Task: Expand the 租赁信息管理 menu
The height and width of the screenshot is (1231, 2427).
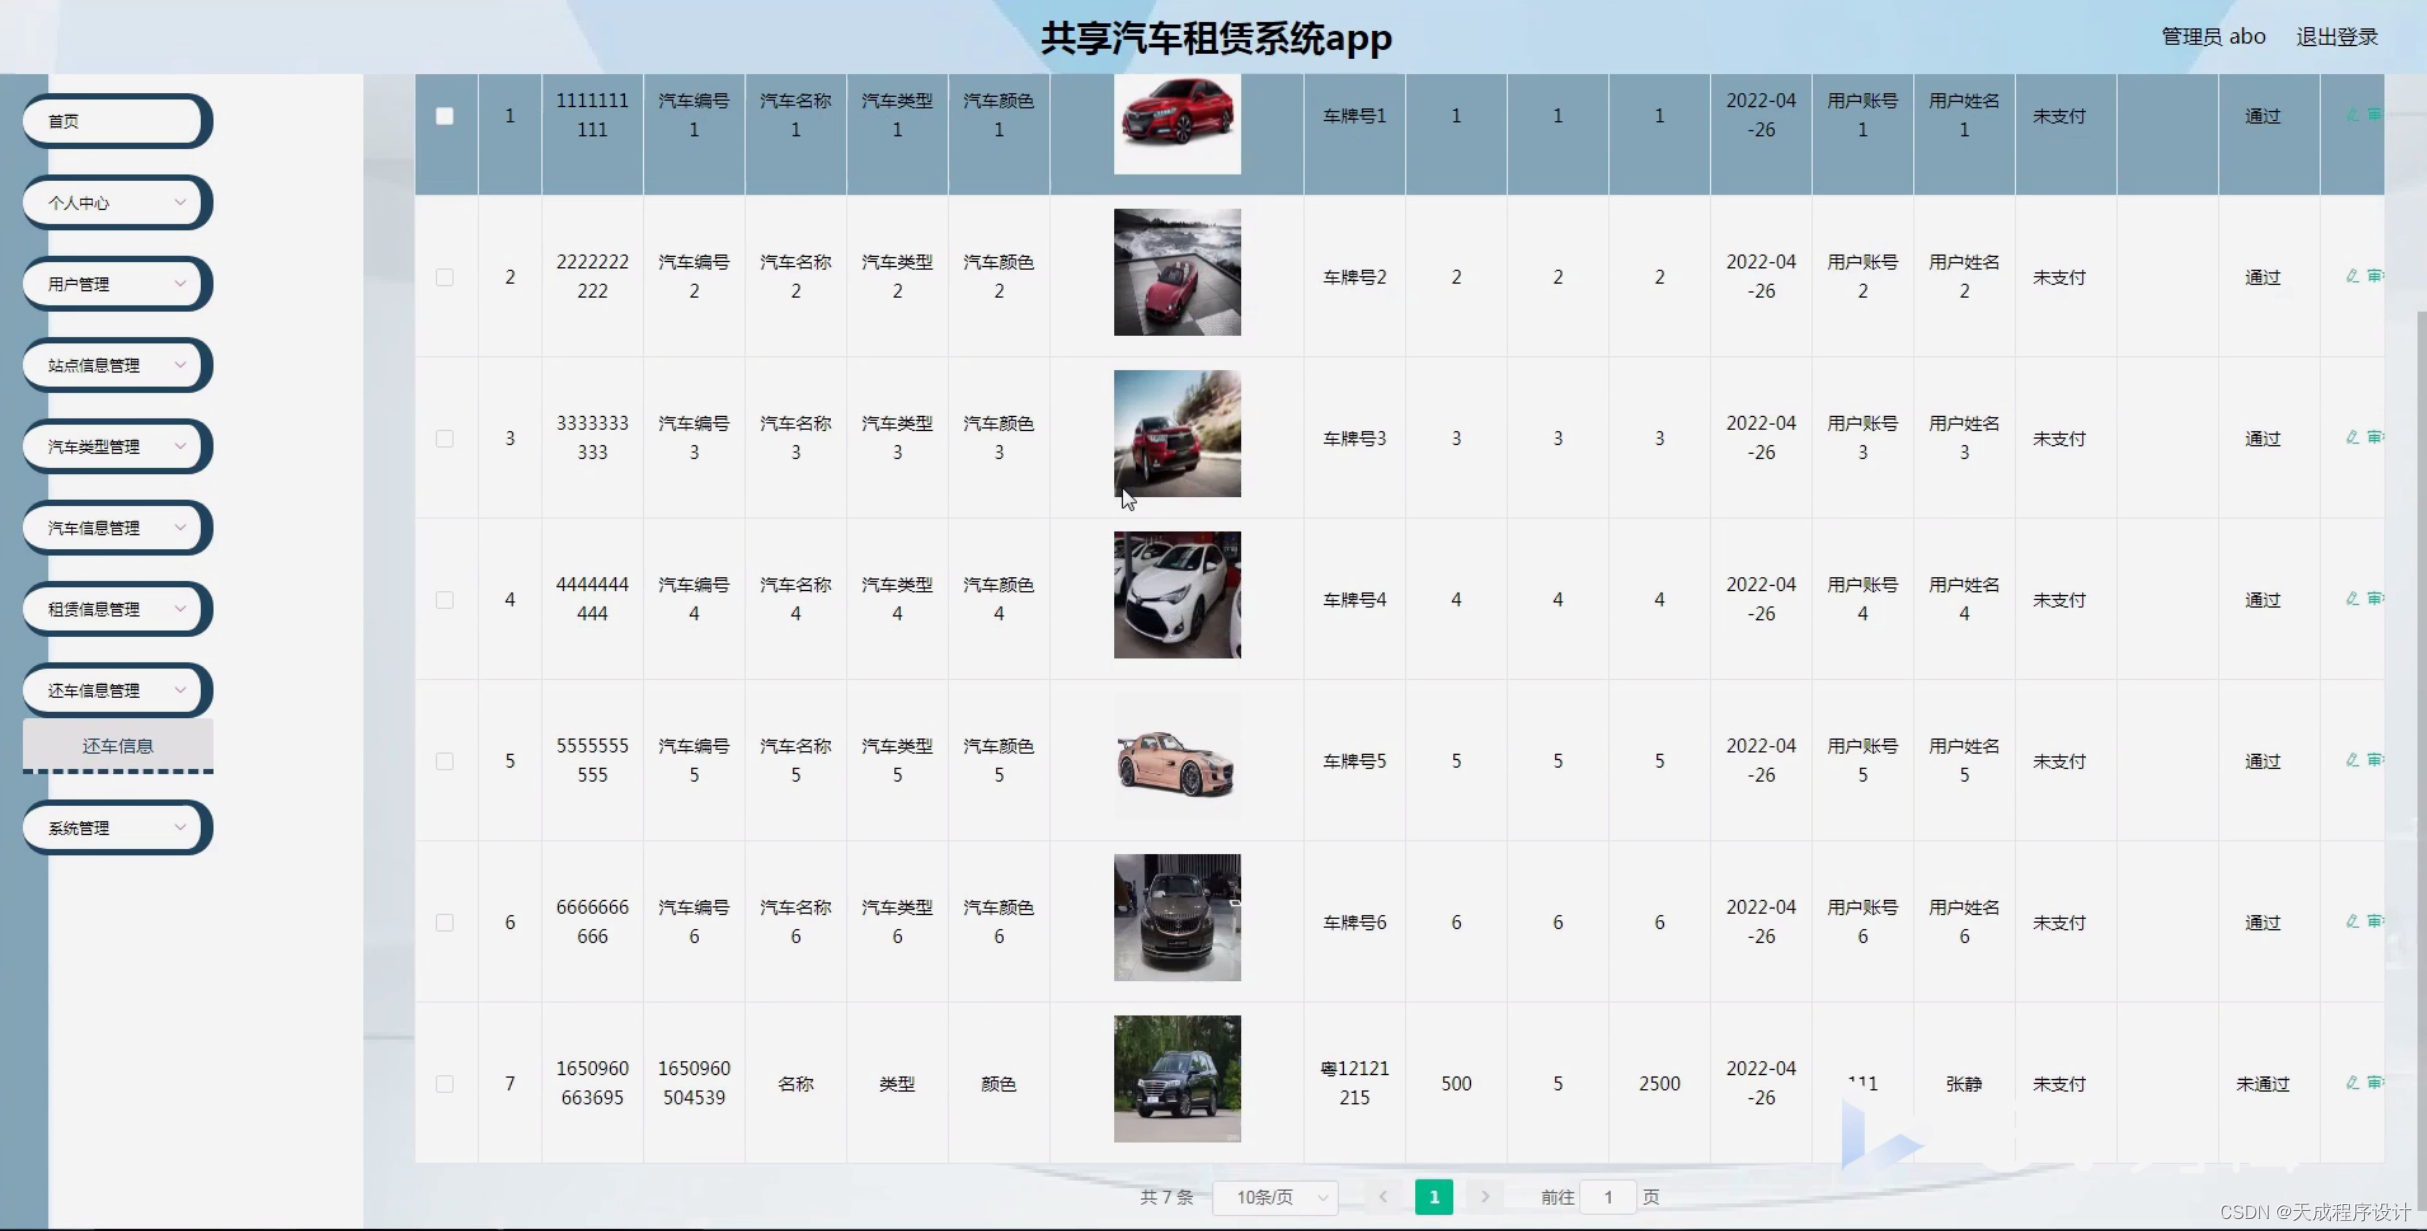Action: pyautogui.click(x=116, y=608)
